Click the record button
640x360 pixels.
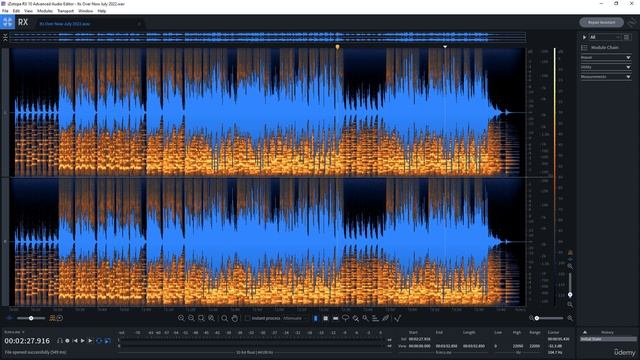click(x=67, y=340)
